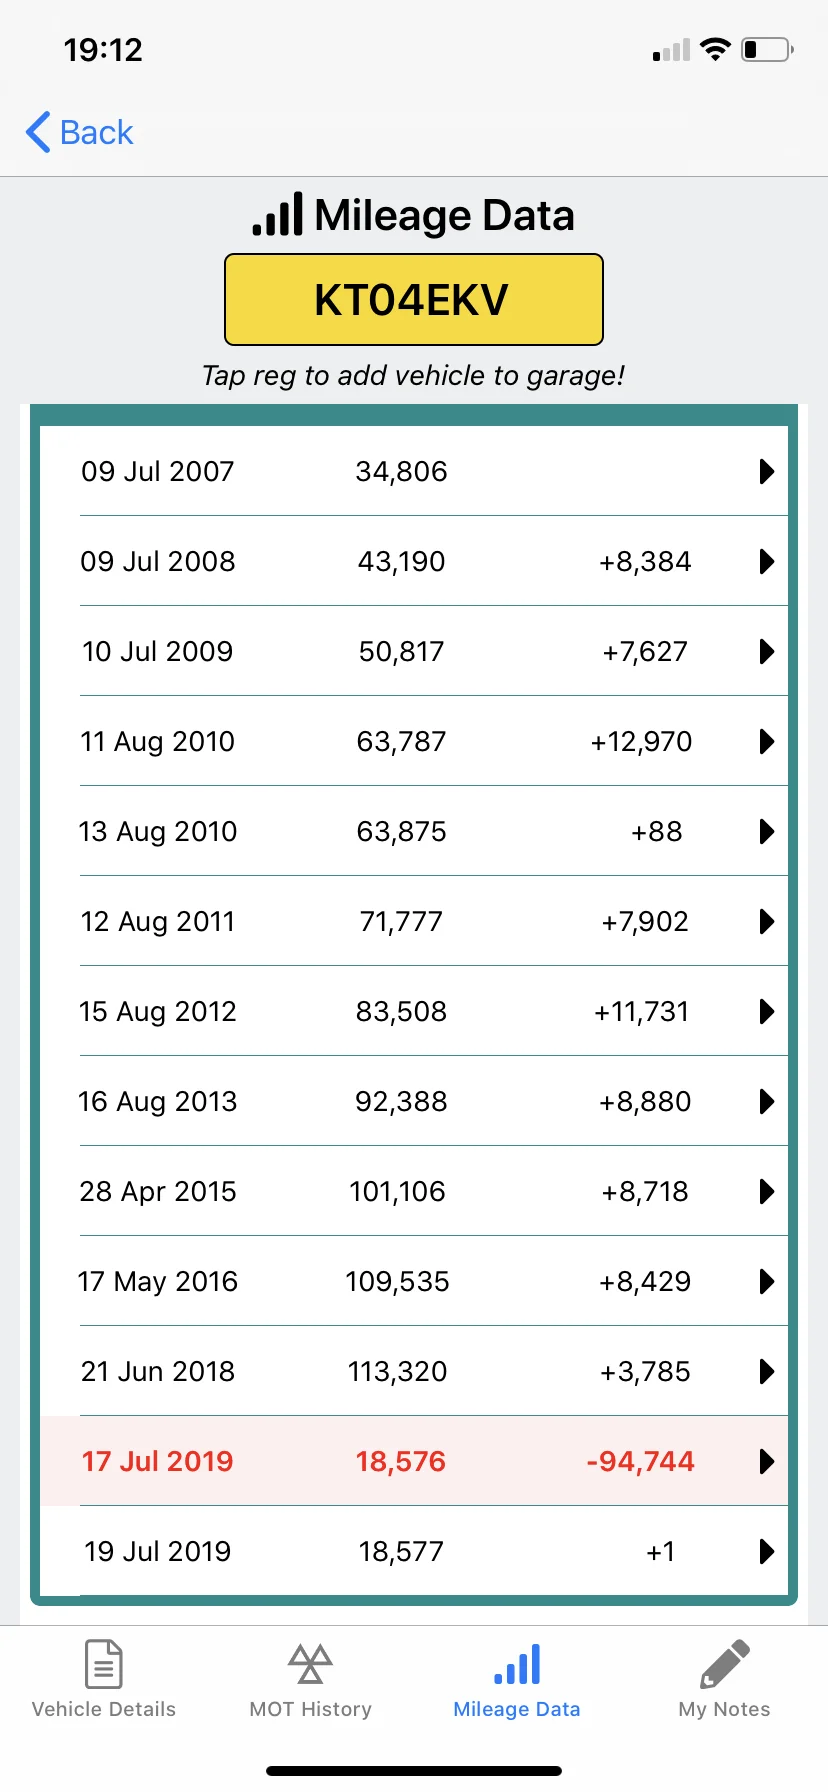Open the 21 Jun 2018 date entry
This screenshot has height=1792, width=828.
tap(158, 1371)
